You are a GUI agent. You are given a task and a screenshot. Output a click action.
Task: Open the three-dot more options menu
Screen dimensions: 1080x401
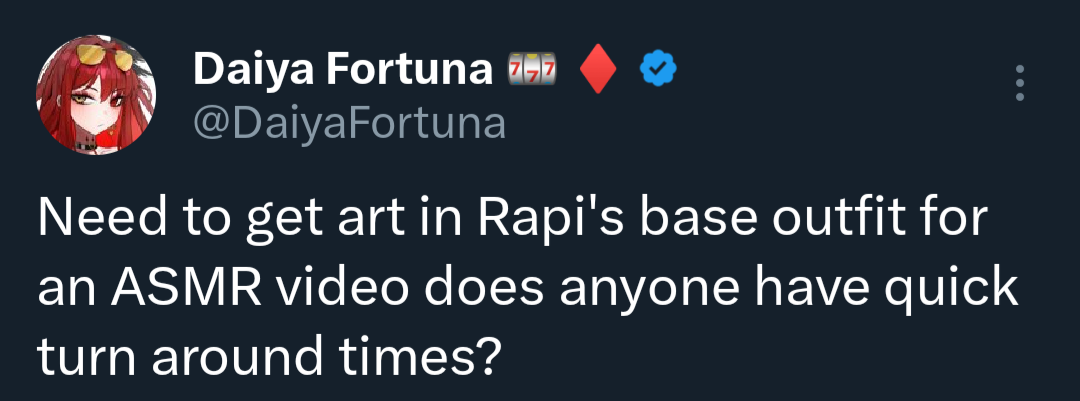pyautogui.click(x=1020, y=83)
